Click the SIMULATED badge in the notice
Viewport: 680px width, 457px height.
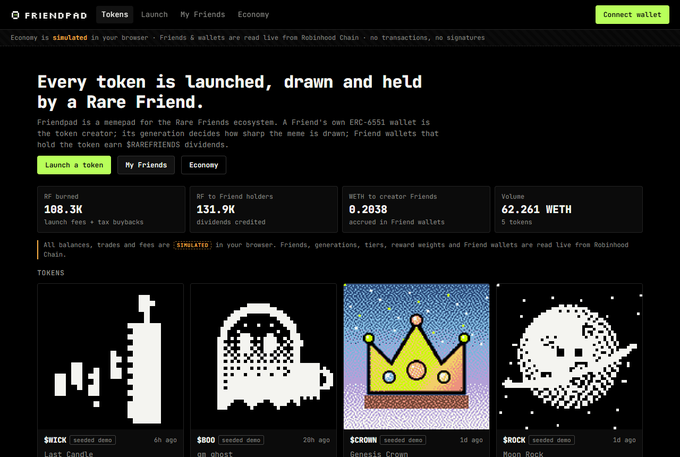pyautogui.click(x=193, y=245)
